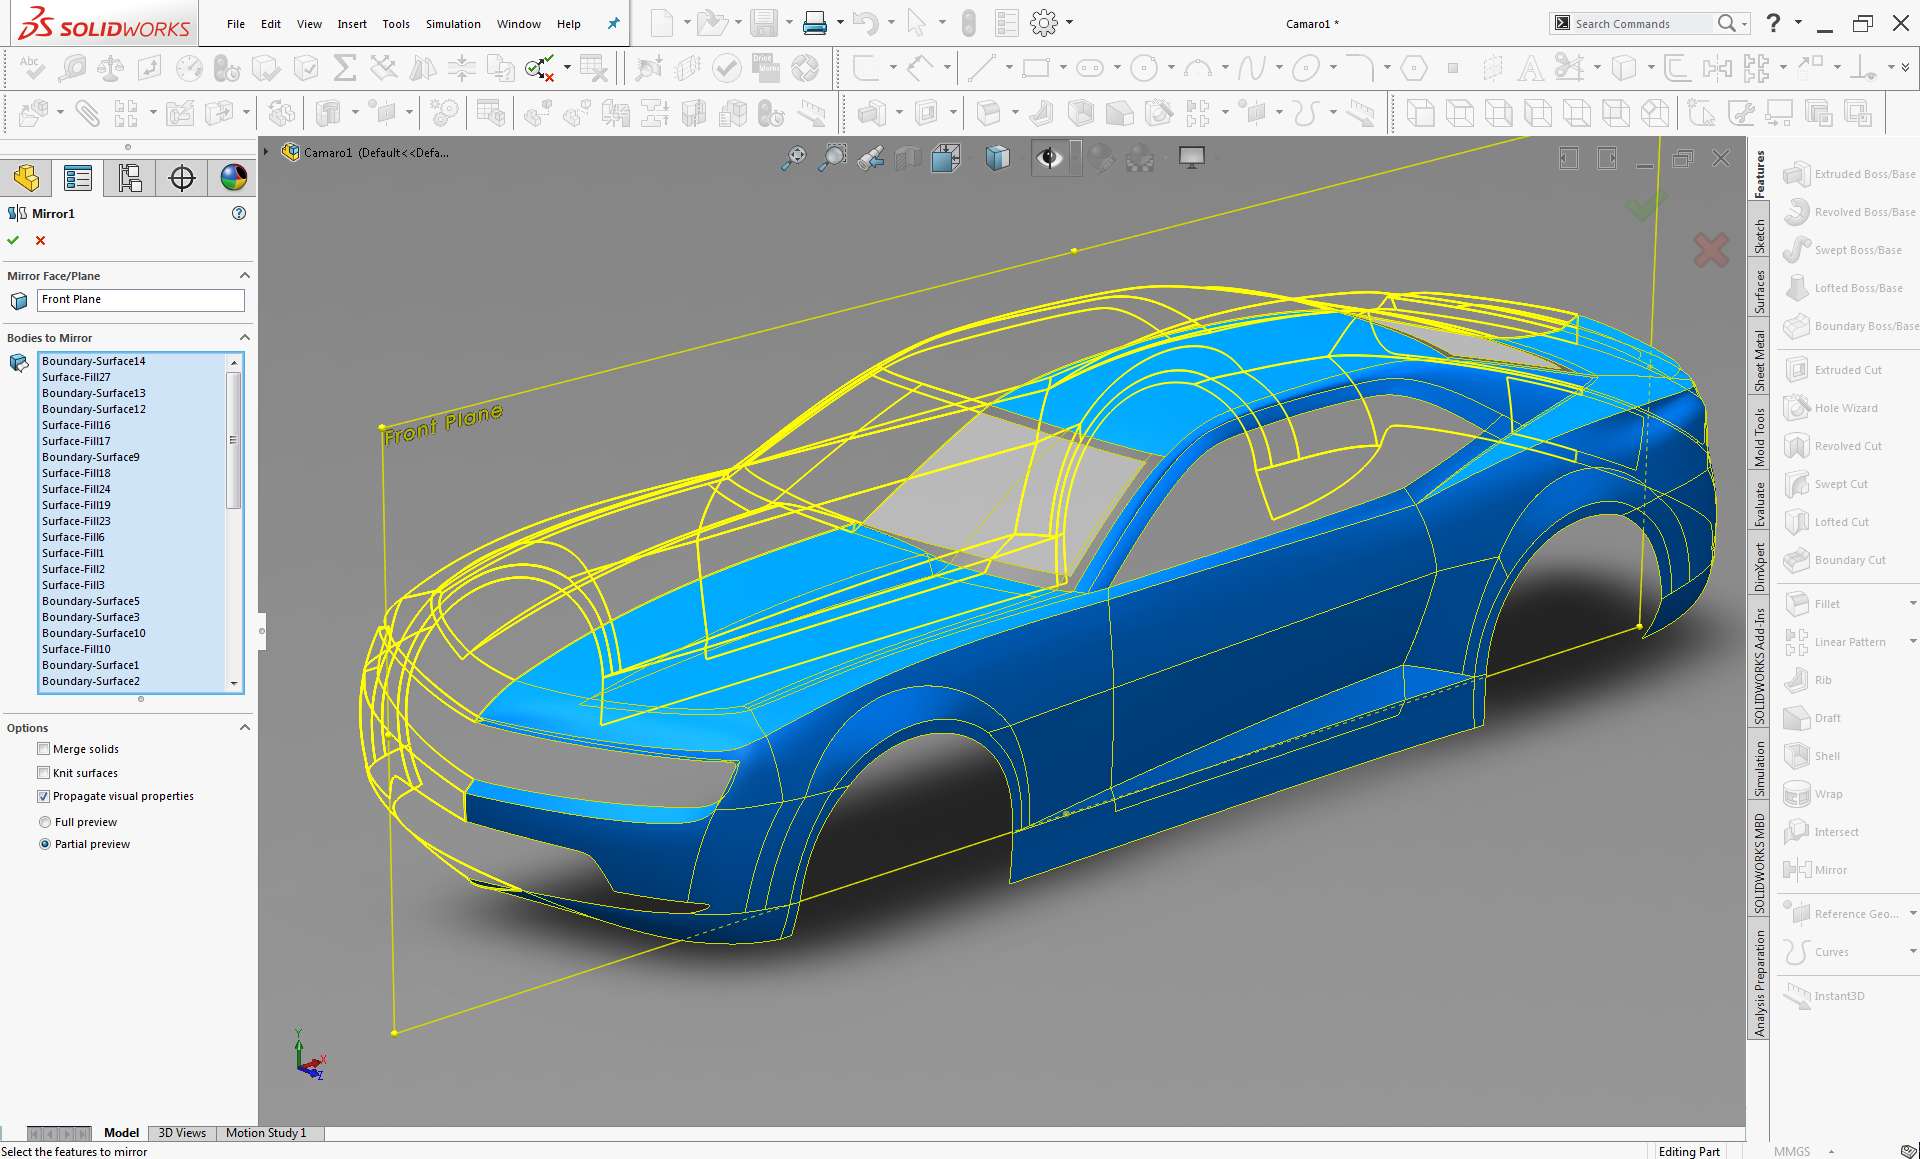This screenshot has height=1159, width=1922.
Task: Open the DimXpertManager crosshair tab
Action: pyautogui.click(x=182, y=178)
